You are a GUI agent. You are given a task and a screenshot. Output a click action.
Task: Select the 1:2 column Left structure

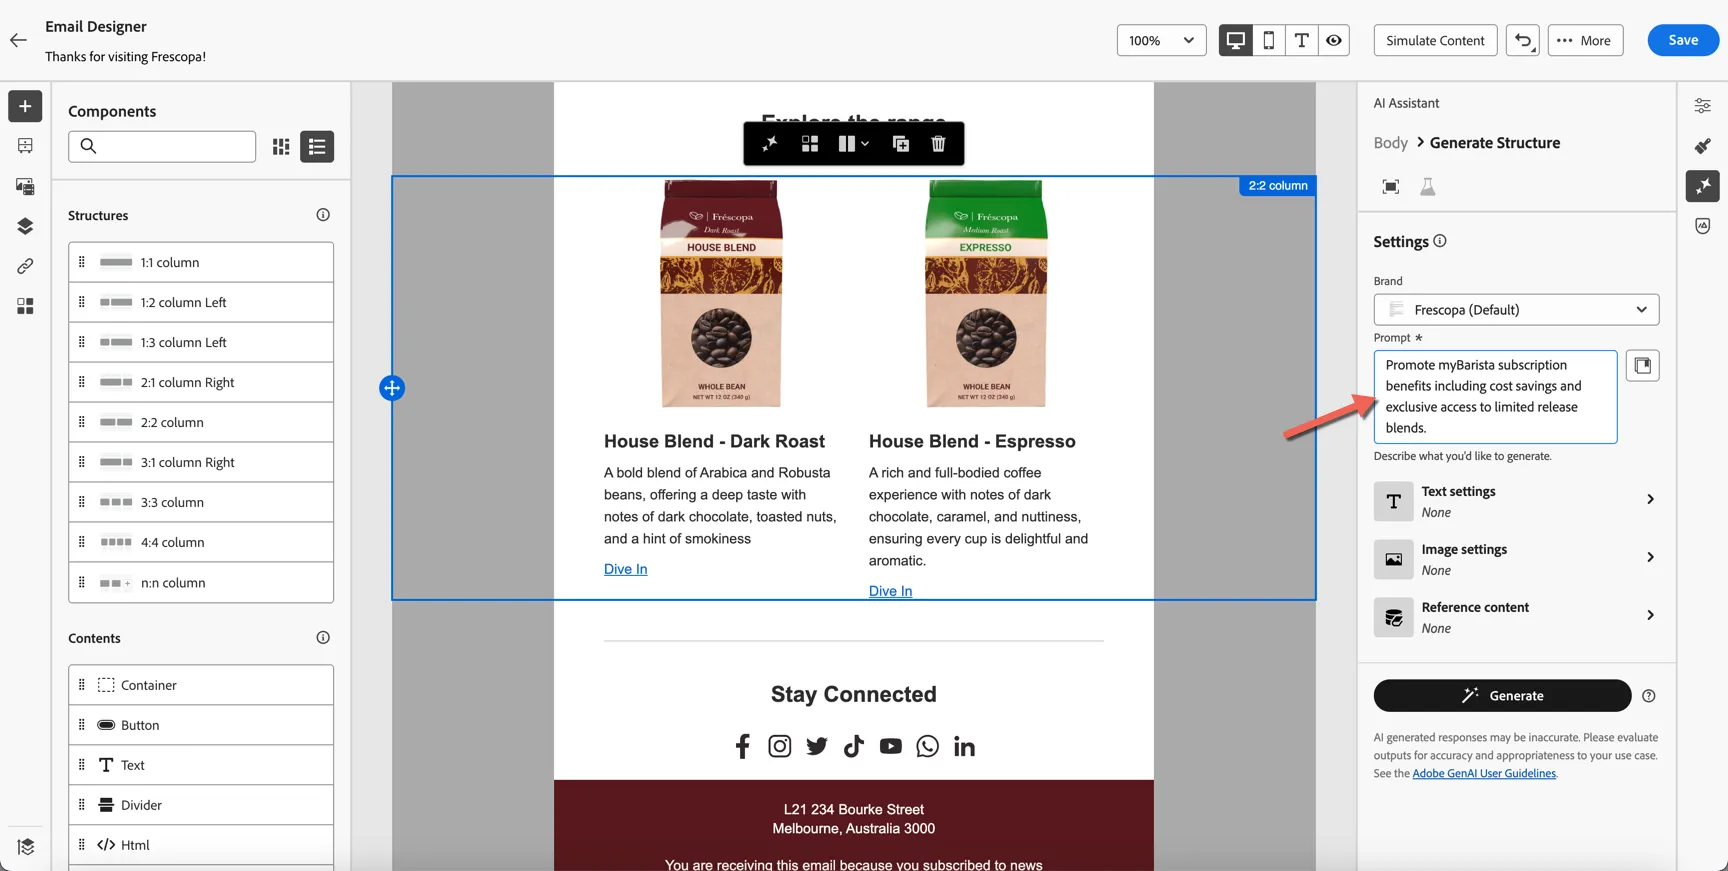pos(201,302)
